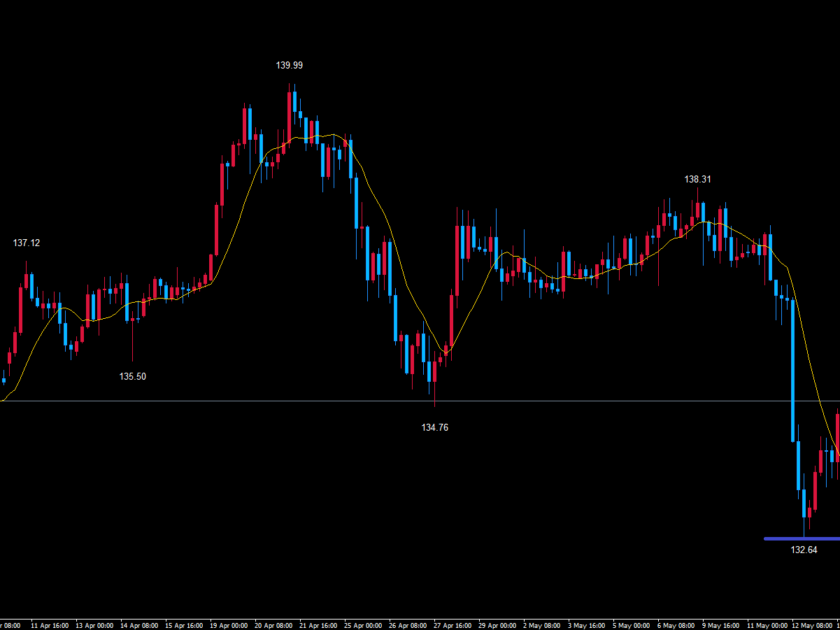The image size is (840, 630).
Task: Click the 135.50 low price label
Action: tap(133, 377)
